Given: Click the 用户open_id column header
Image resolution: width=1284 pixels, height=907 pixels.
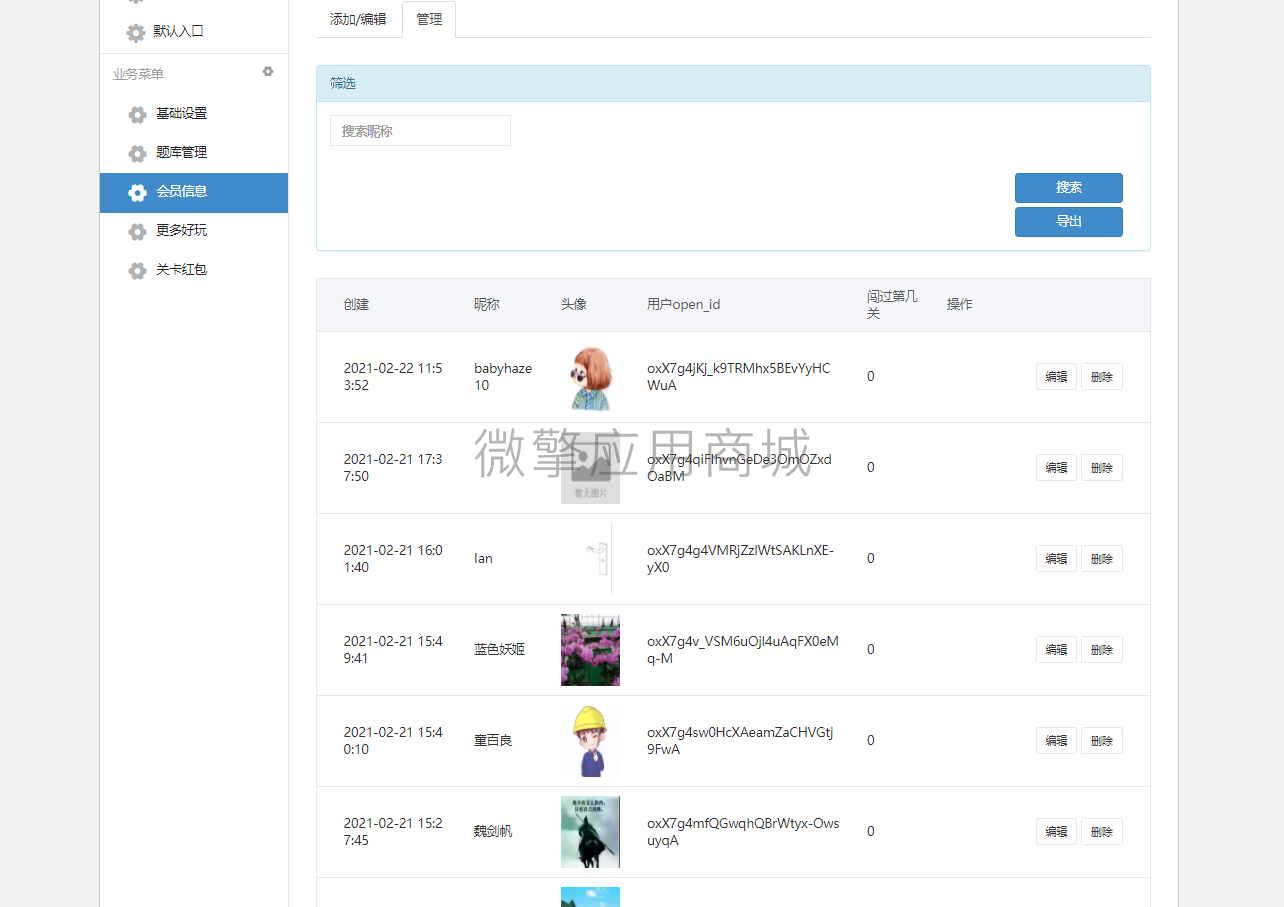Looking at the screenshot, I should [x=683, y=304].
